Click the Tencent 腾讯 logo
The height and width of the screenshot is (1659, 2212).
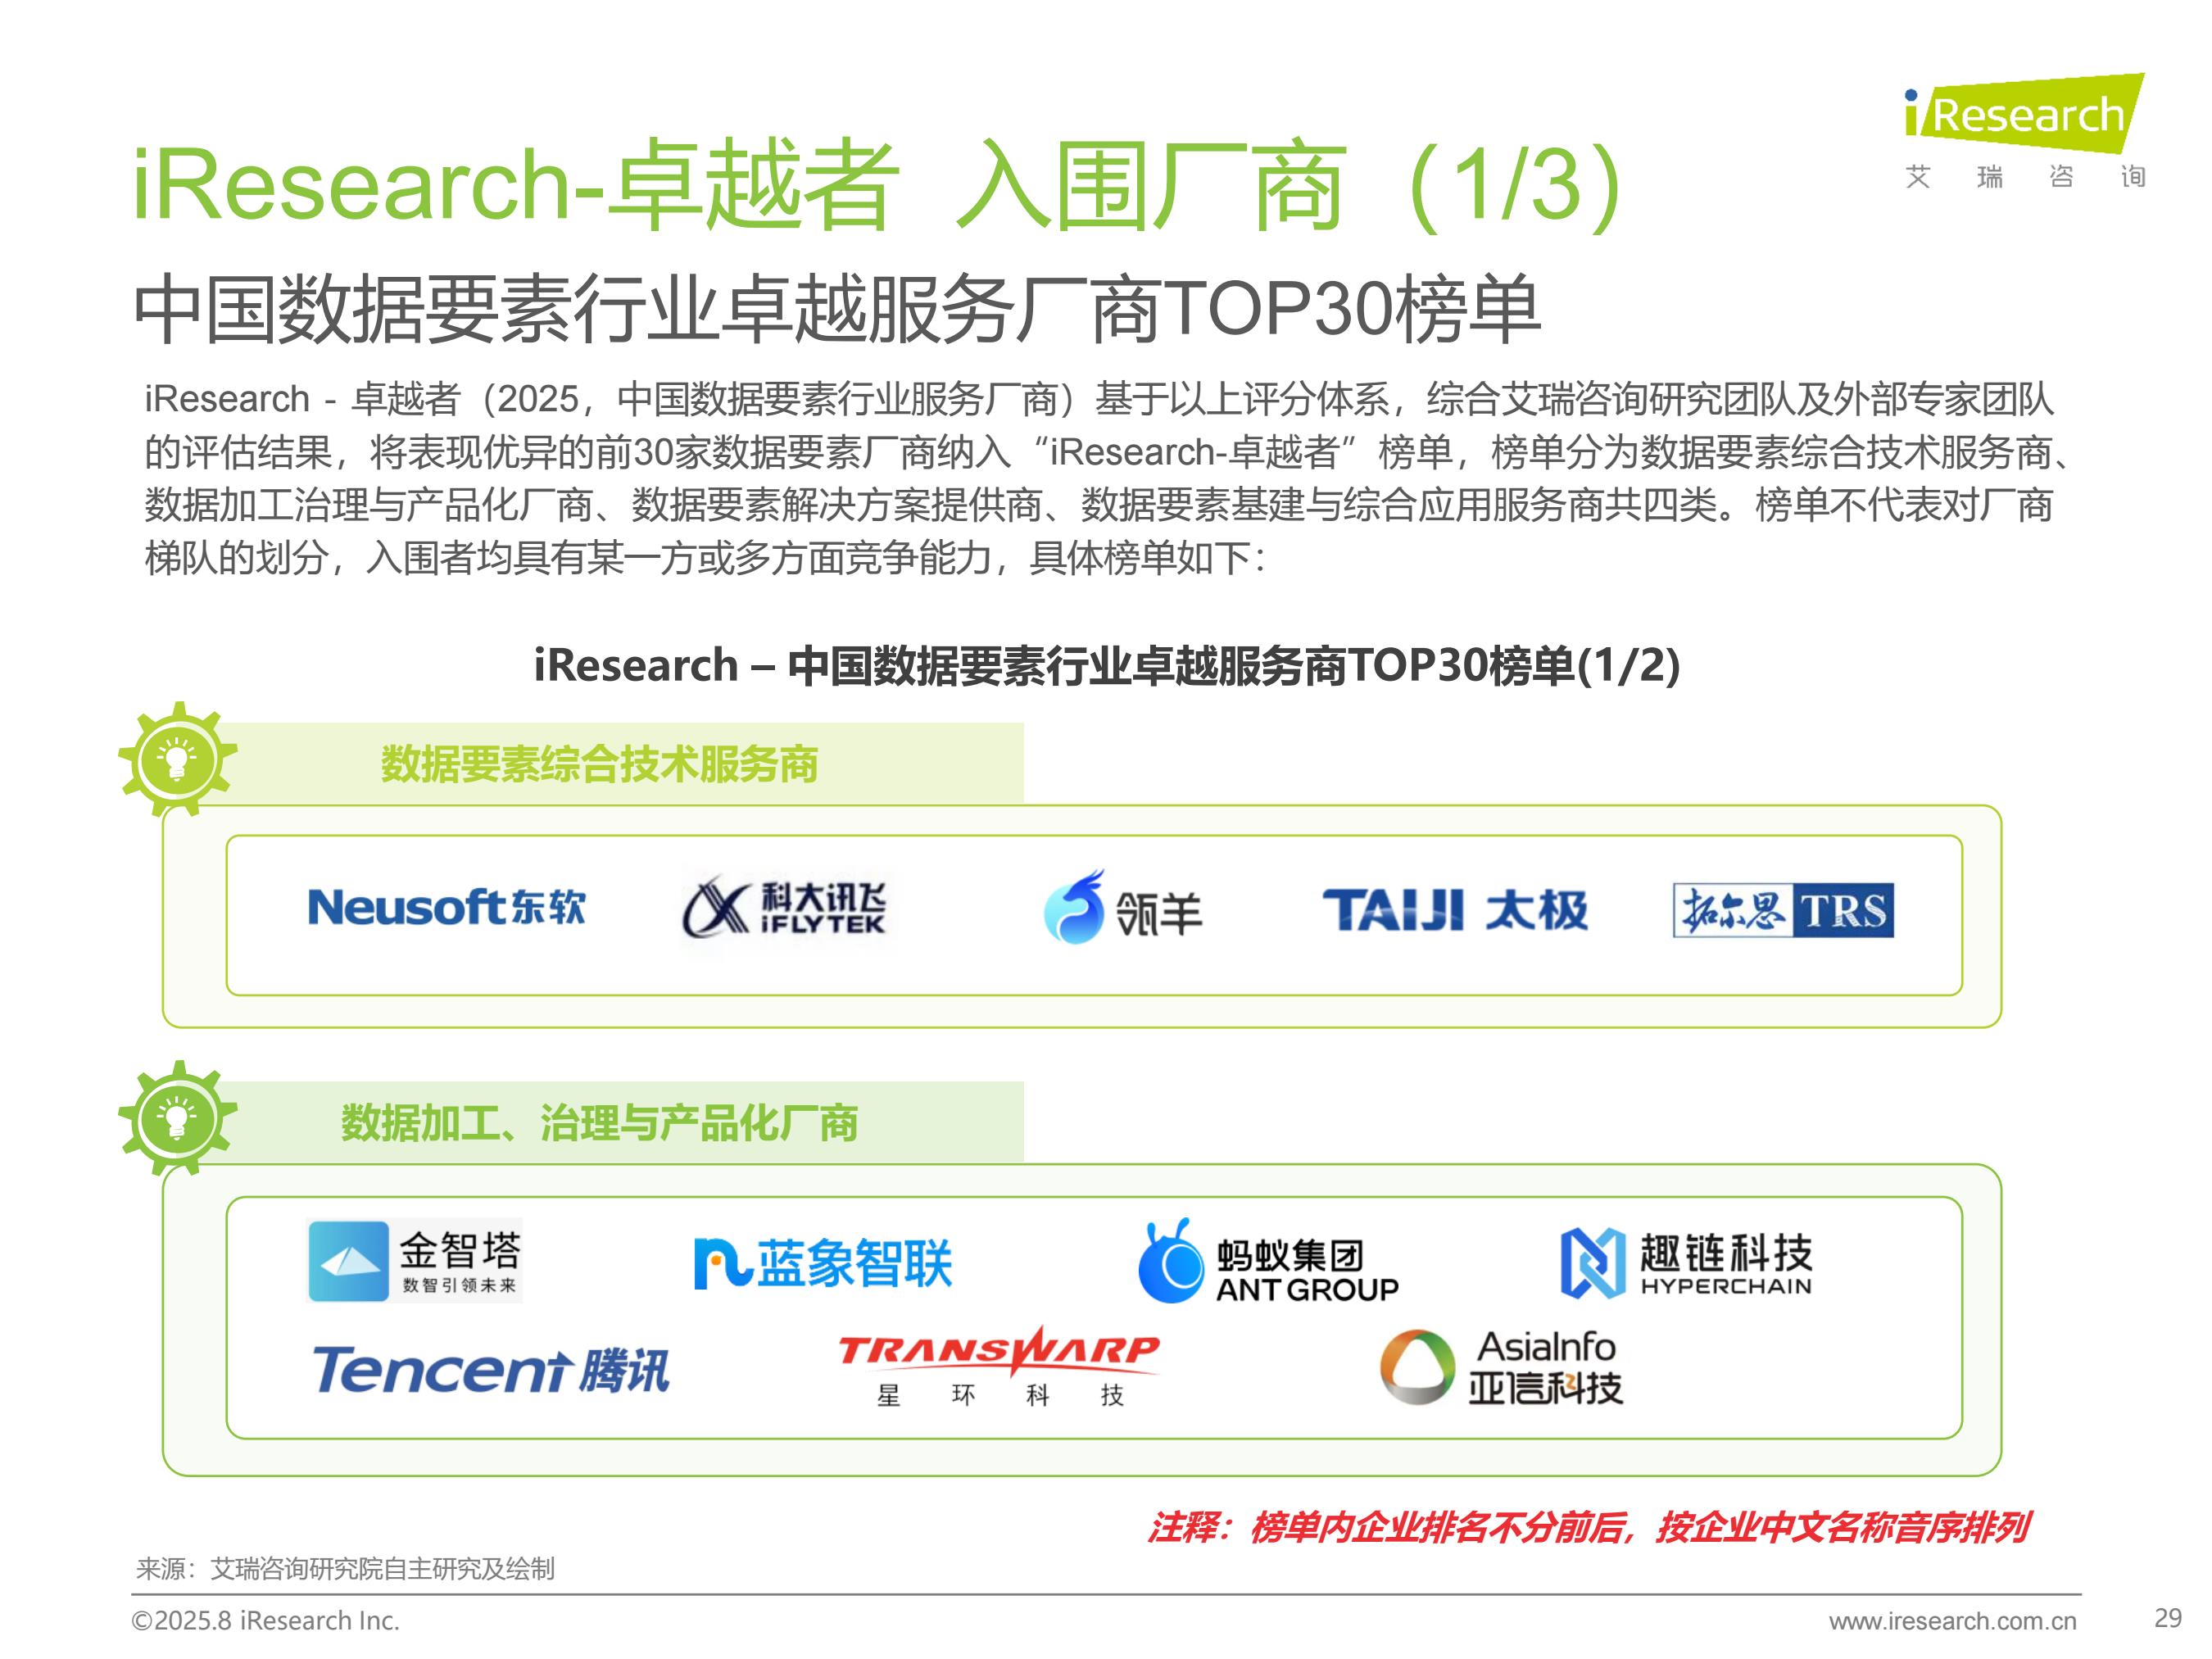pos(491,1370)
